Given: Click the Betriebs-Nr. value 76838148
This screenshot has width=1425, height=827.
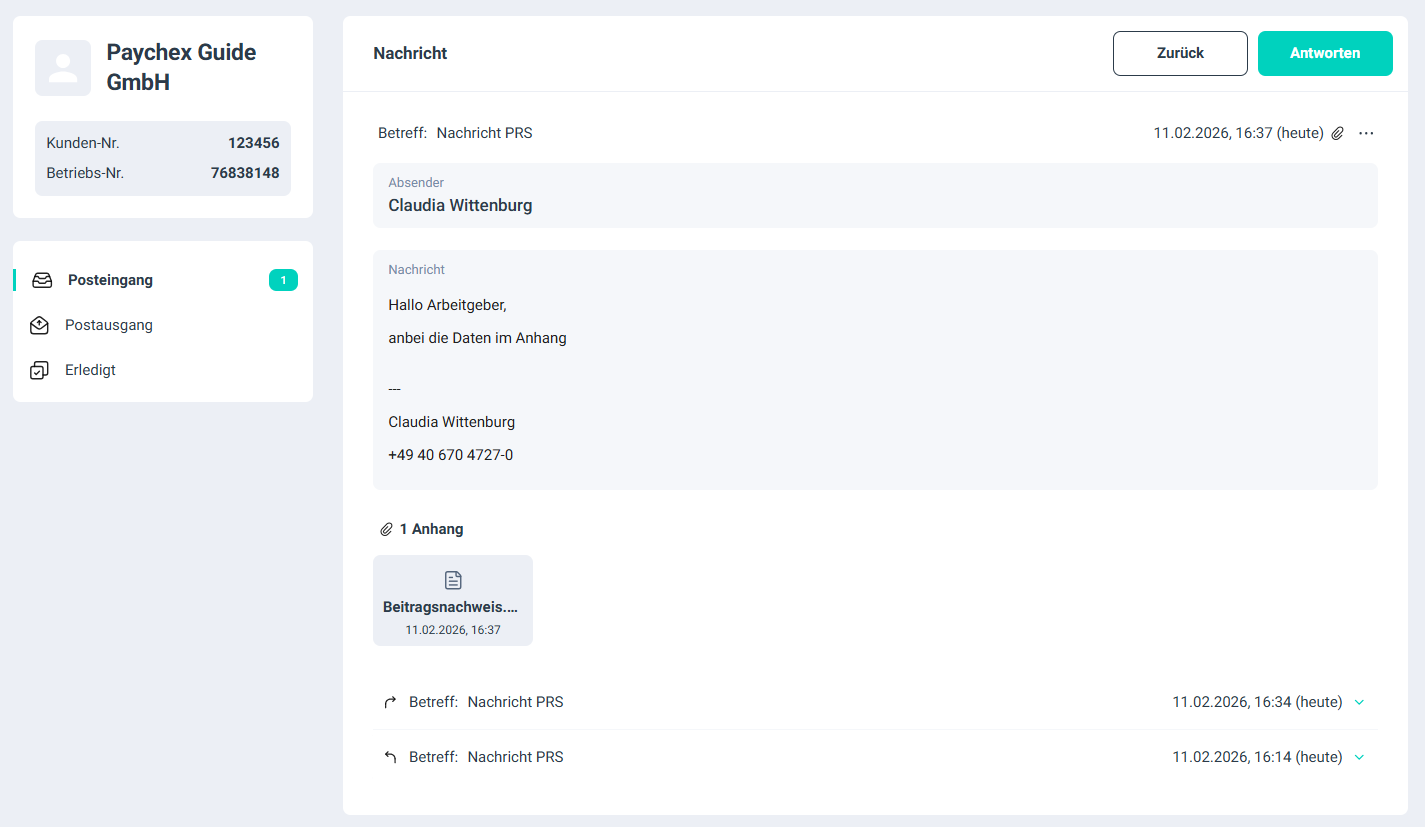Looking at the screenshot, I should pyautogui.click(x=245, y=173).
